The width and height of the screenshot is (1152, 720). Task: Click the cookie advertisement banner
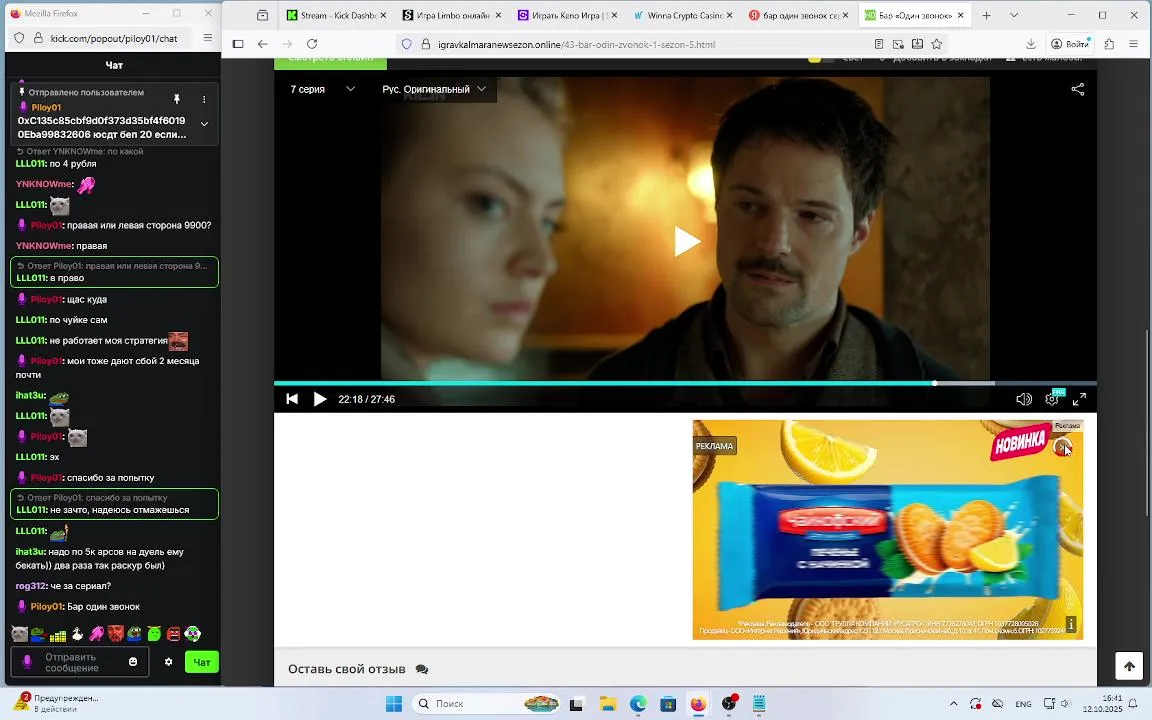[888, 529]
